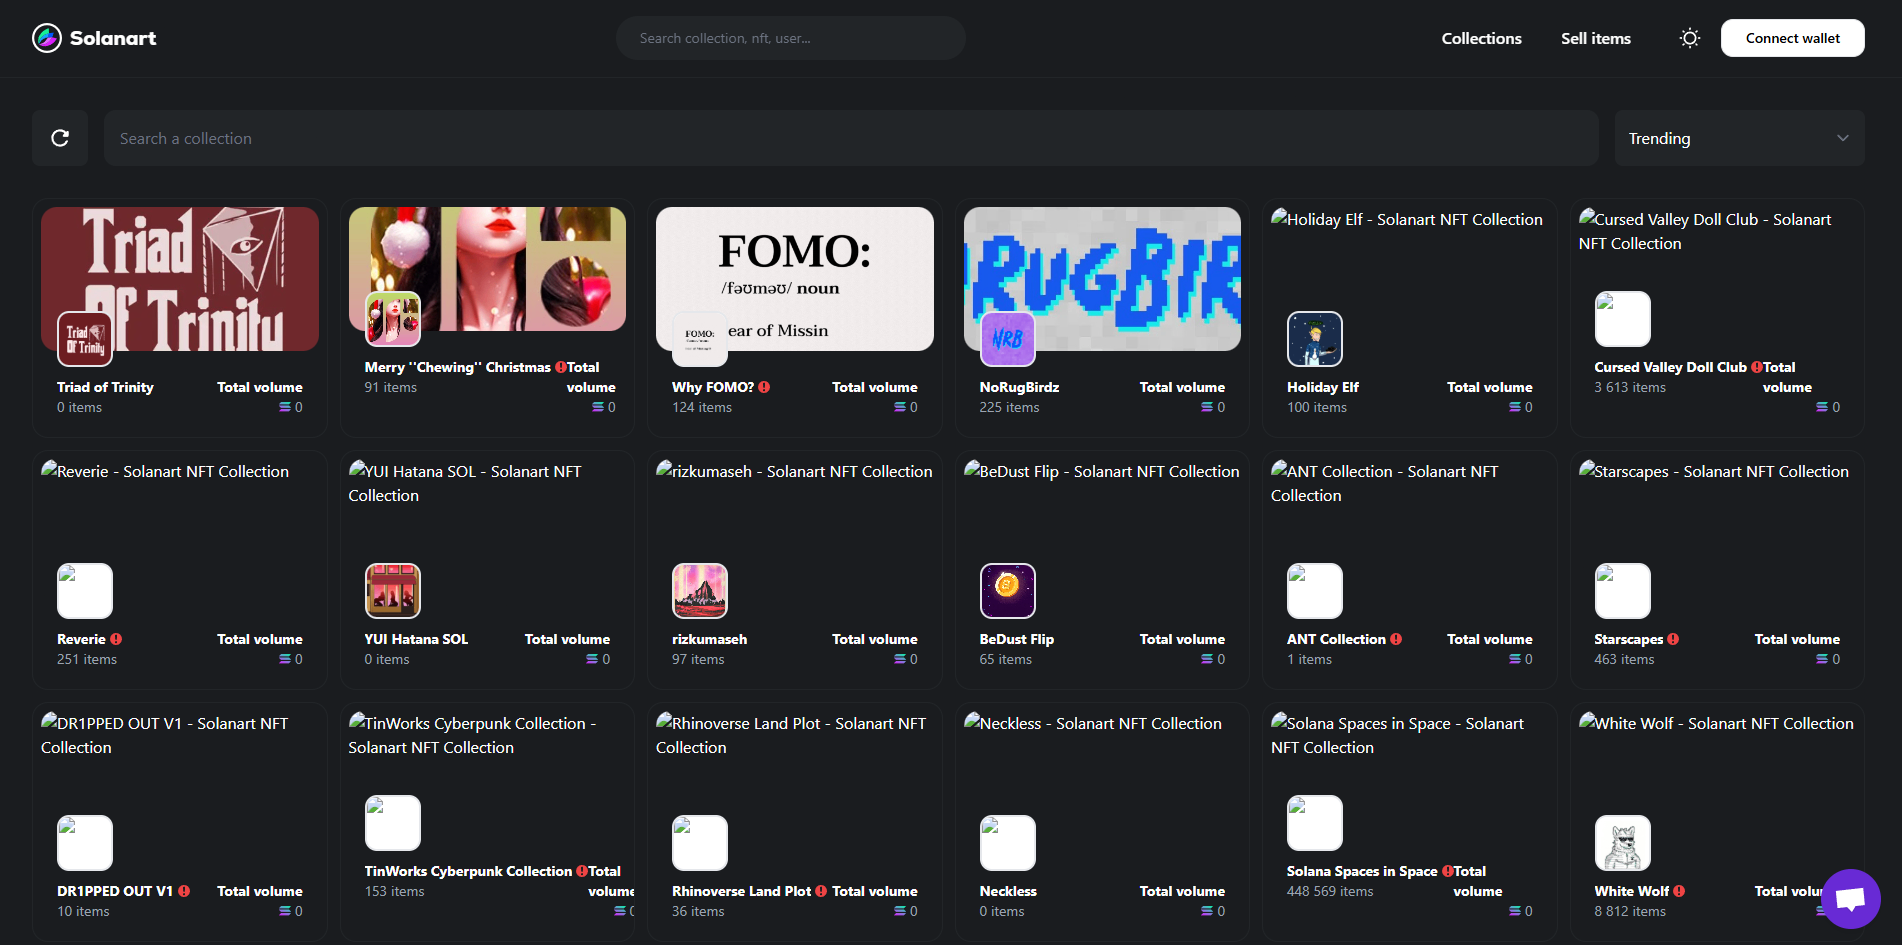This screenshot has width=1902, height=945.
Task: Click the Search a collection input
Action: coord(850,138)
